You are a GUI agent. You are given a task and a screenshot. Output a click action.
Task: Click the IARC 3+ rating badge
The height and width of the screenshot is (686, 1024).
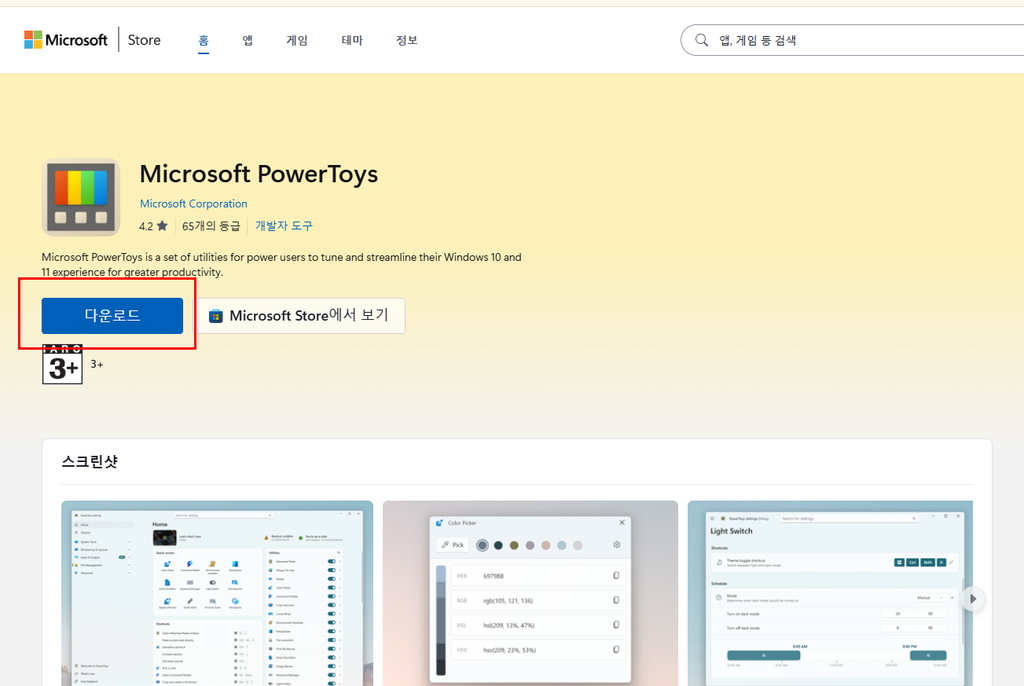pyautogui.click(x=63, y=365)
